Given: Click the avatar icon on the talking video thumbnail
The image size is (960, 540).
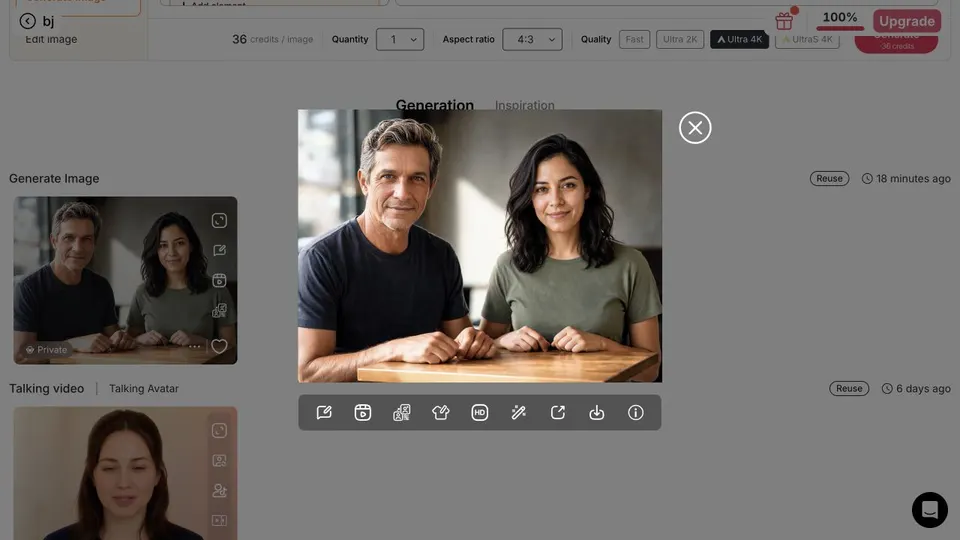Looking at the screenshot, I should coord(219,490).
